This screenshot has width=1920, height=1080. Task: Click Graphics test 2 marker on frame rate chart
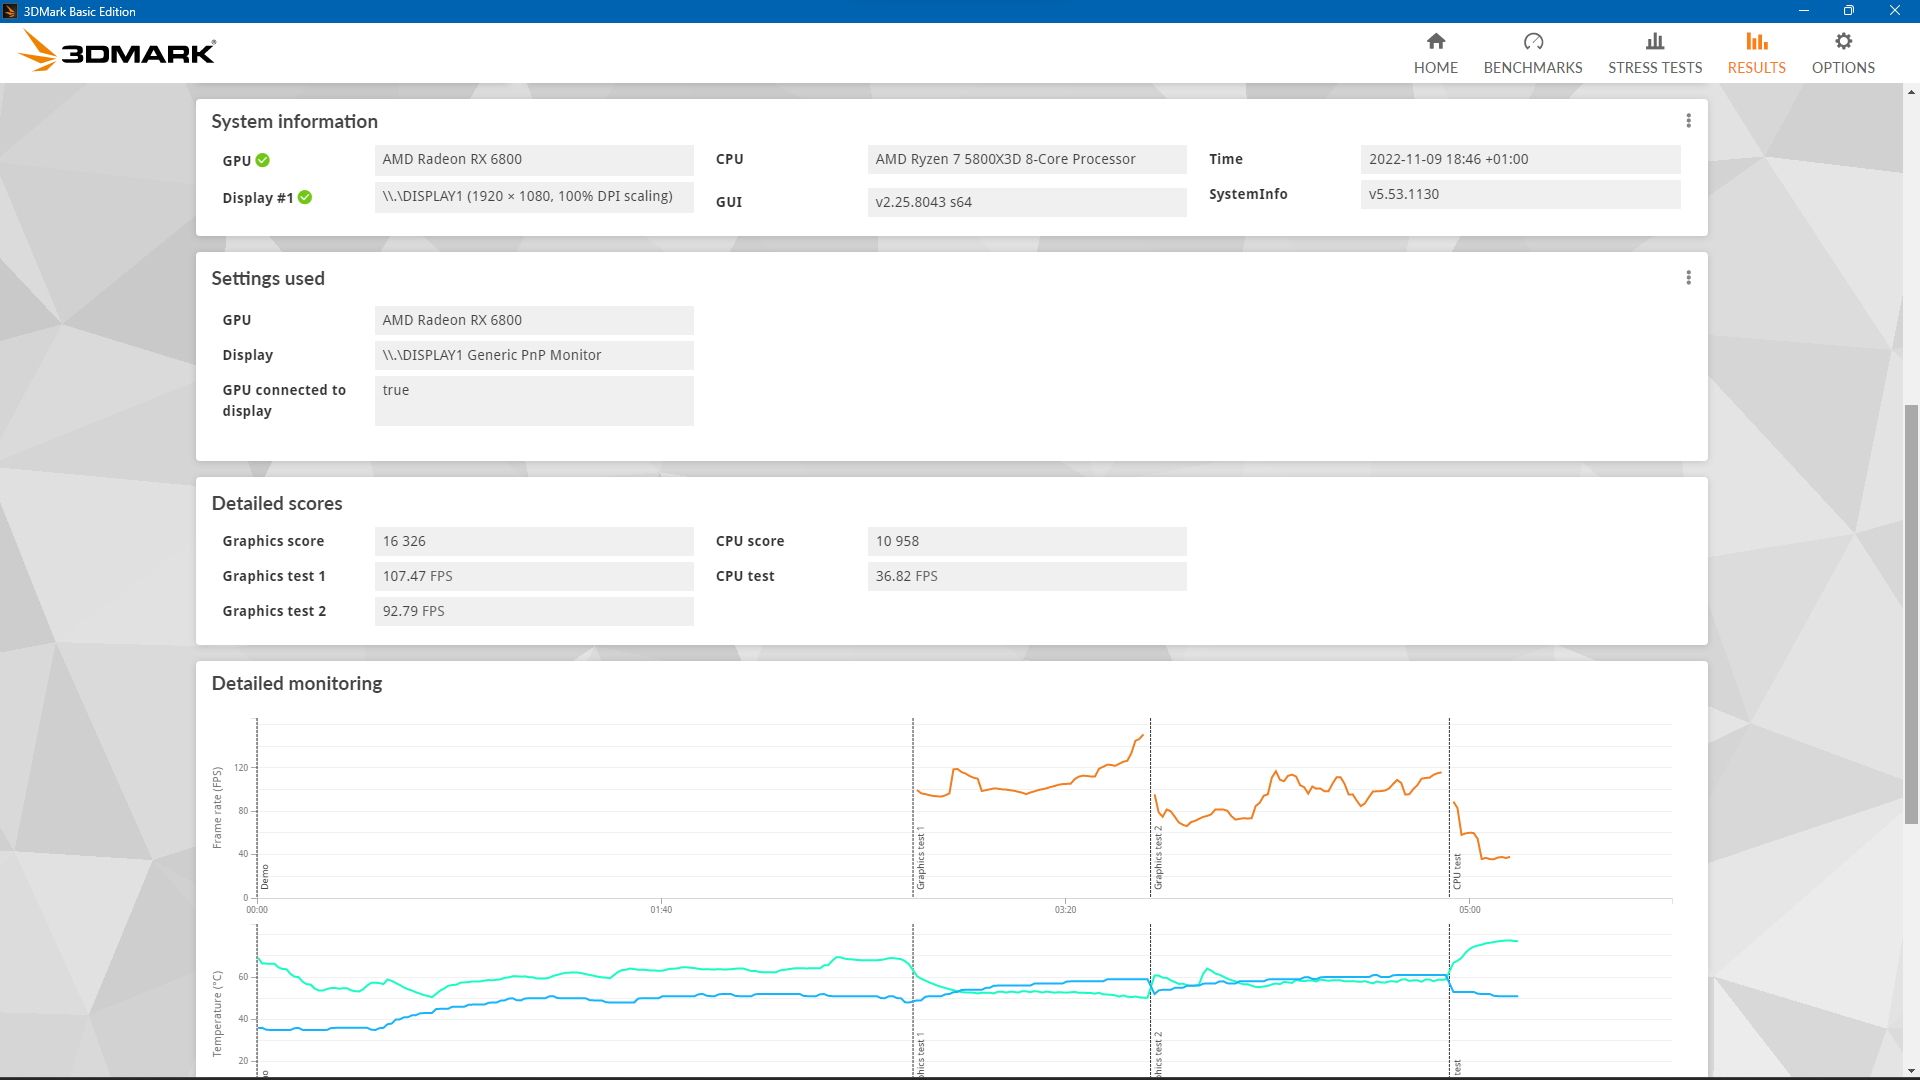(1157, 857)
